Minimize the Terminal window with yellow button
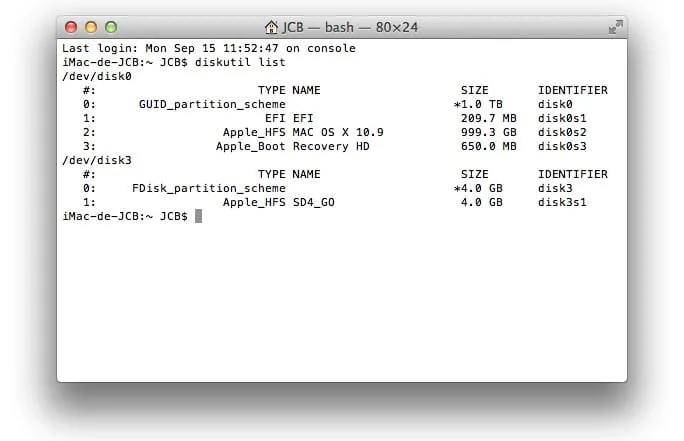Viewport: 684px width, 441px height. point(91,27)
